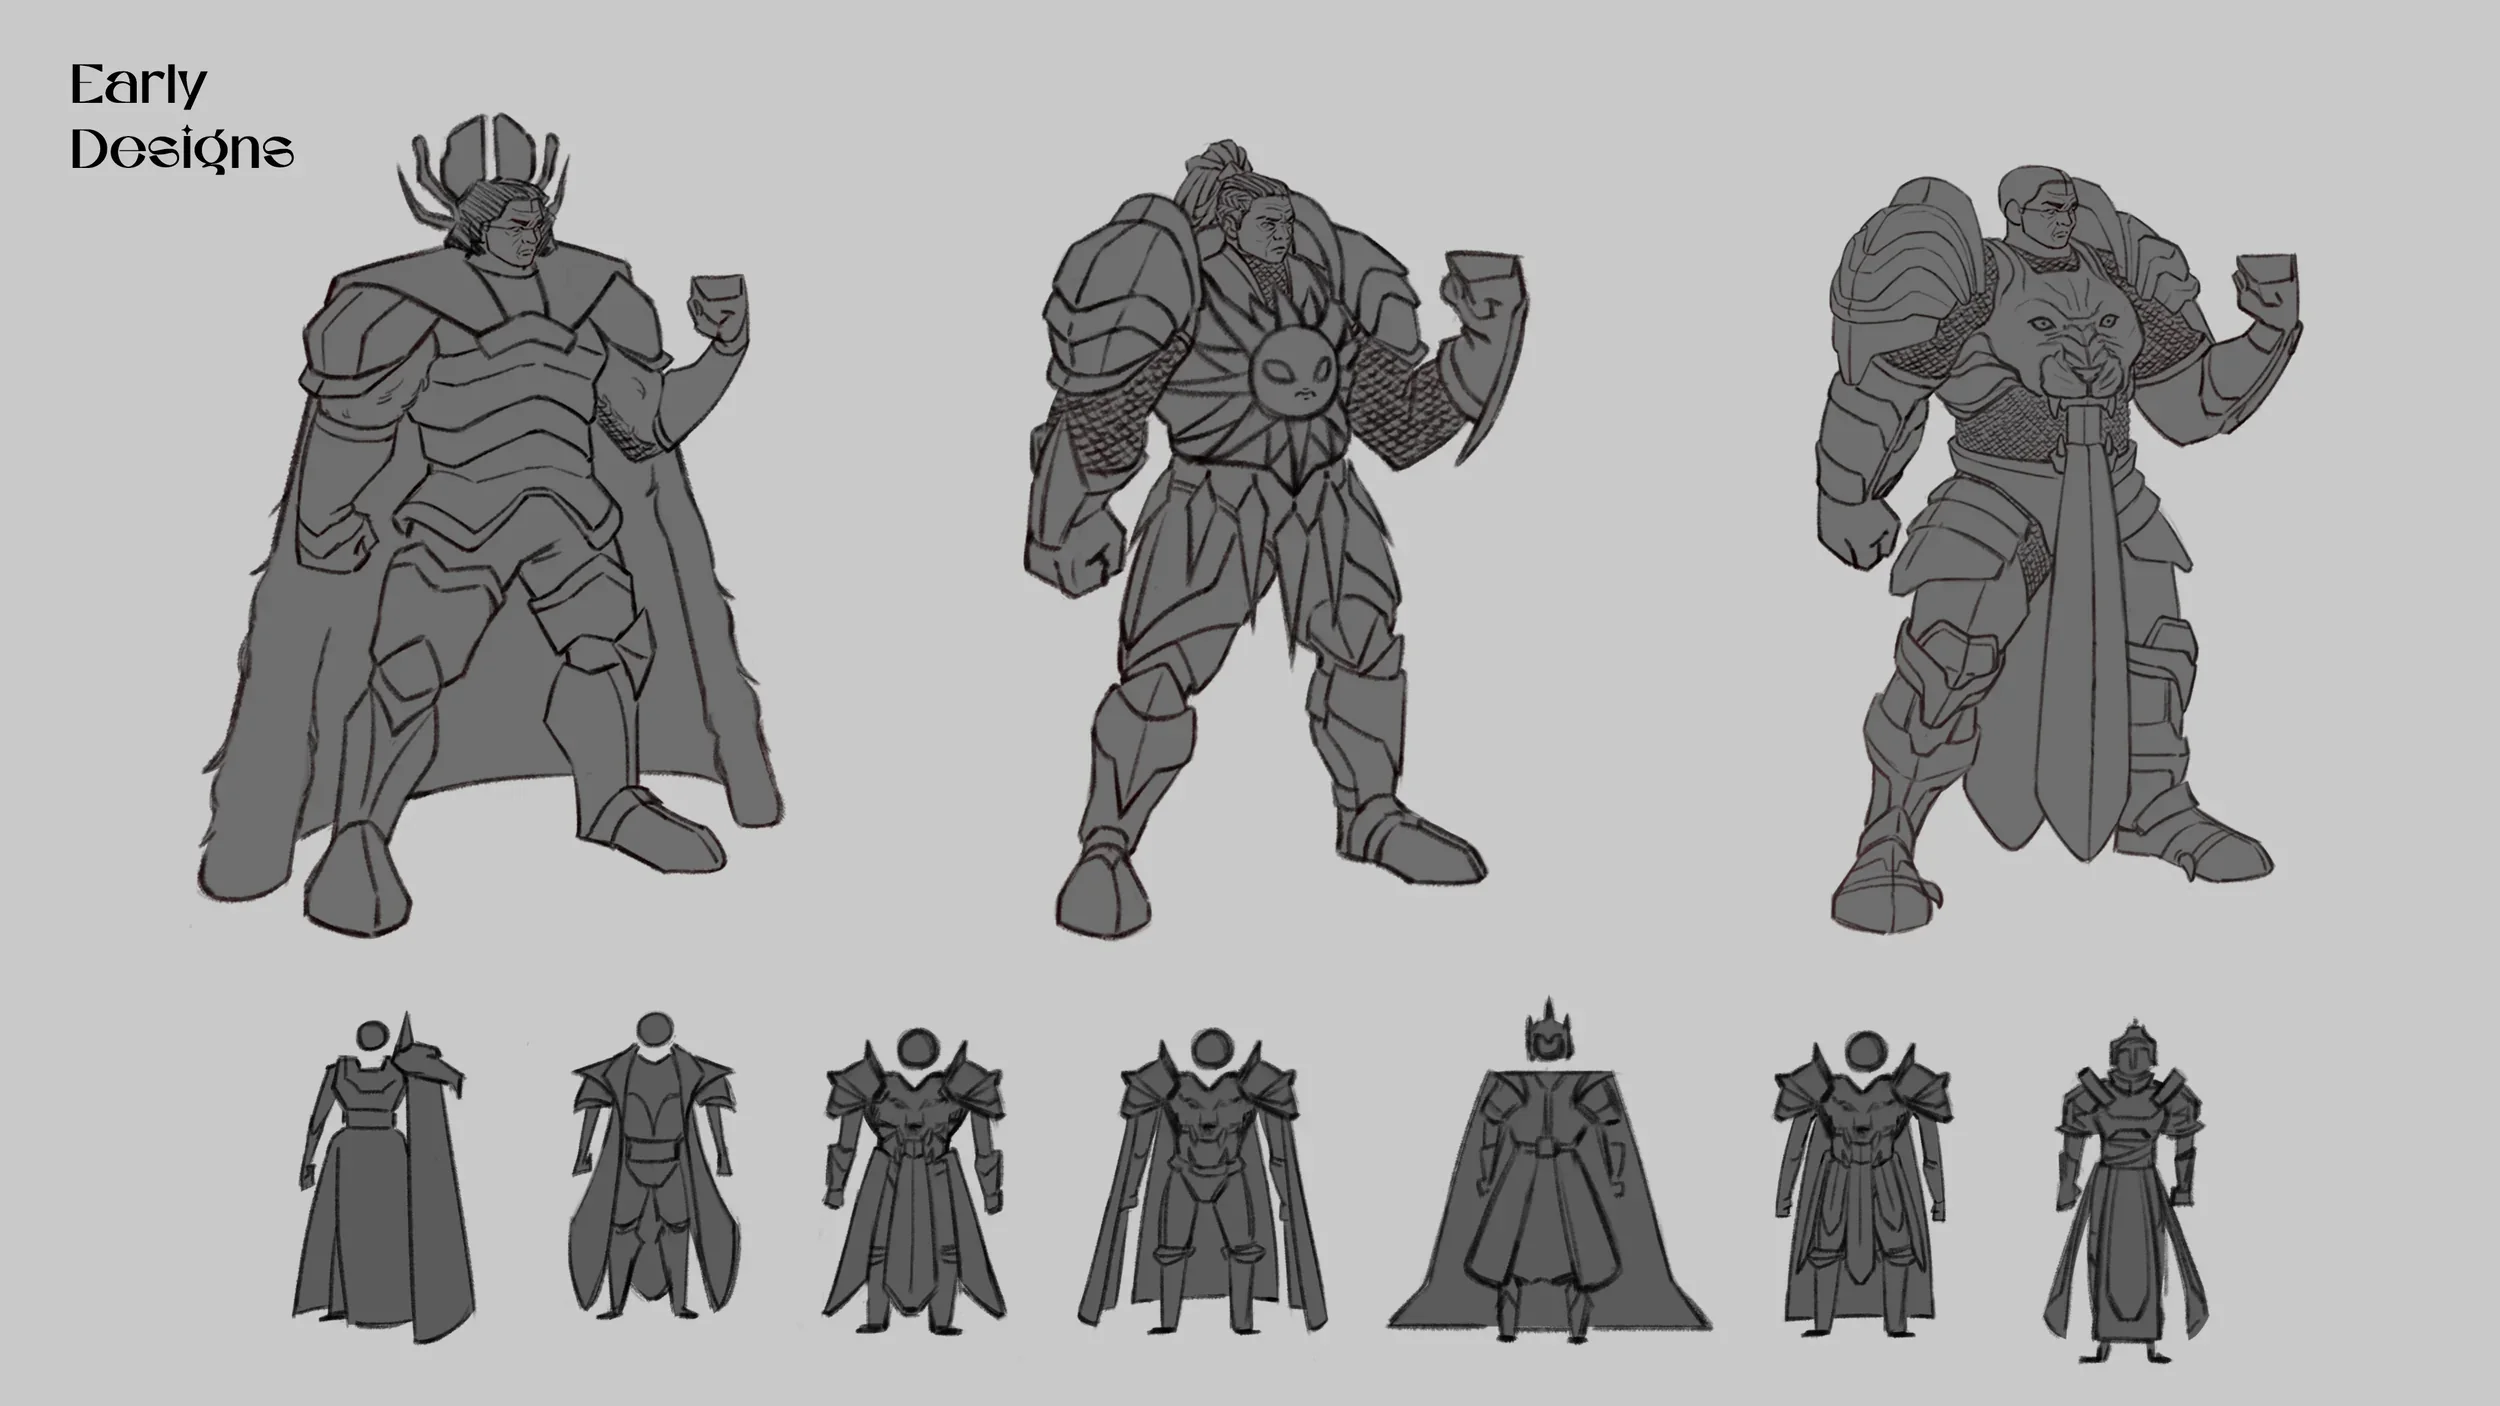
Task: Select the wide triangular cape silhouette
Action: coord(1548,1200)
